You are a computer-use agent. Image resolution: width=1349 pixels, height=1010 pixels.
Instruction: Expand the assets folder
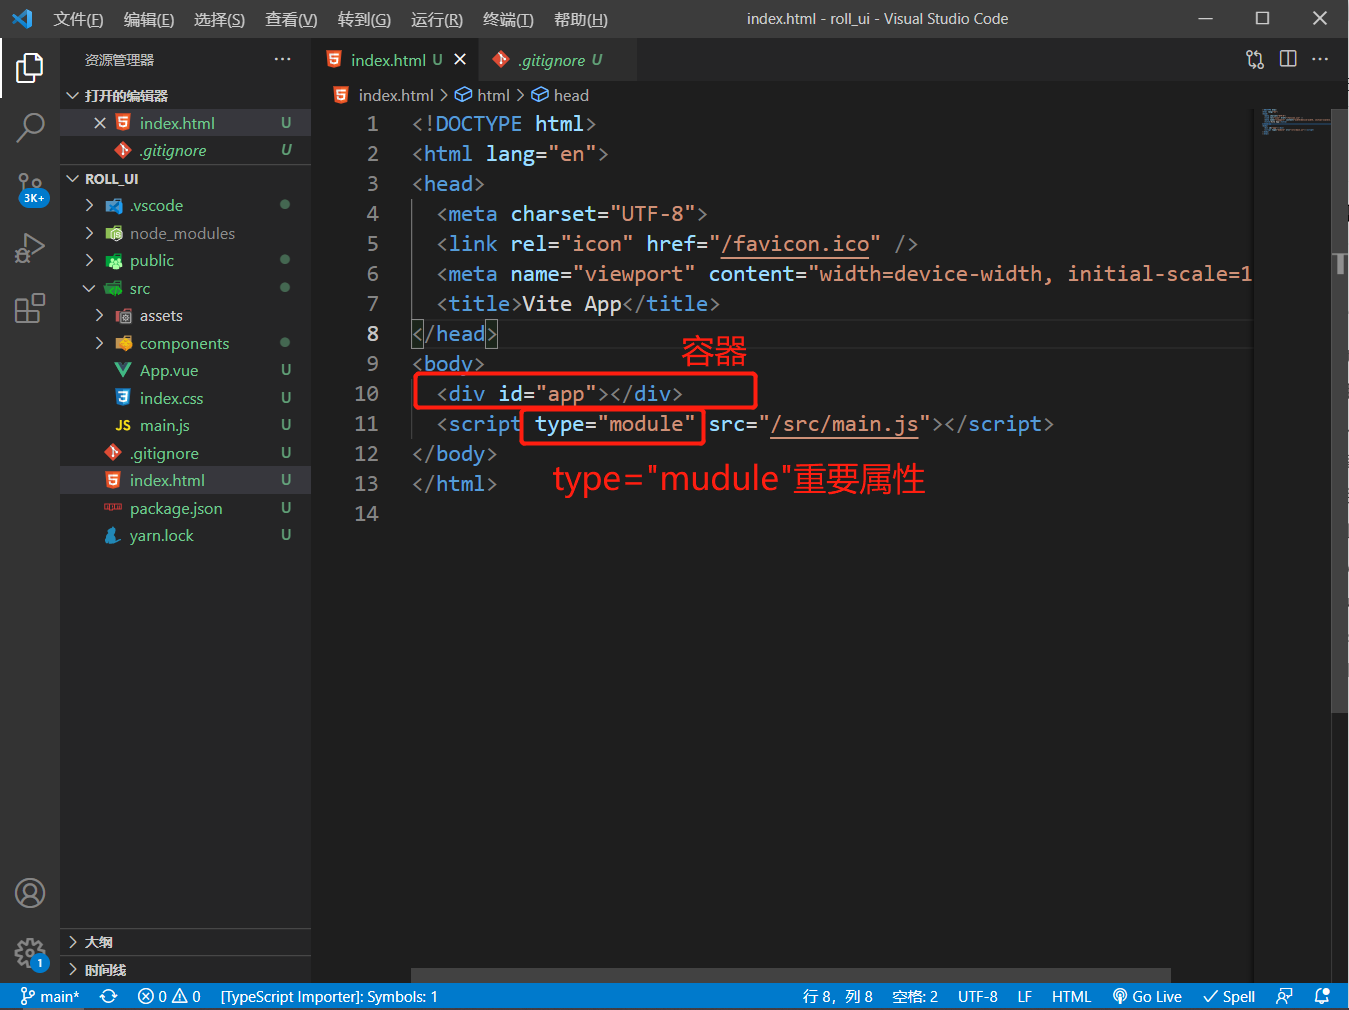[x=185, y=315]
